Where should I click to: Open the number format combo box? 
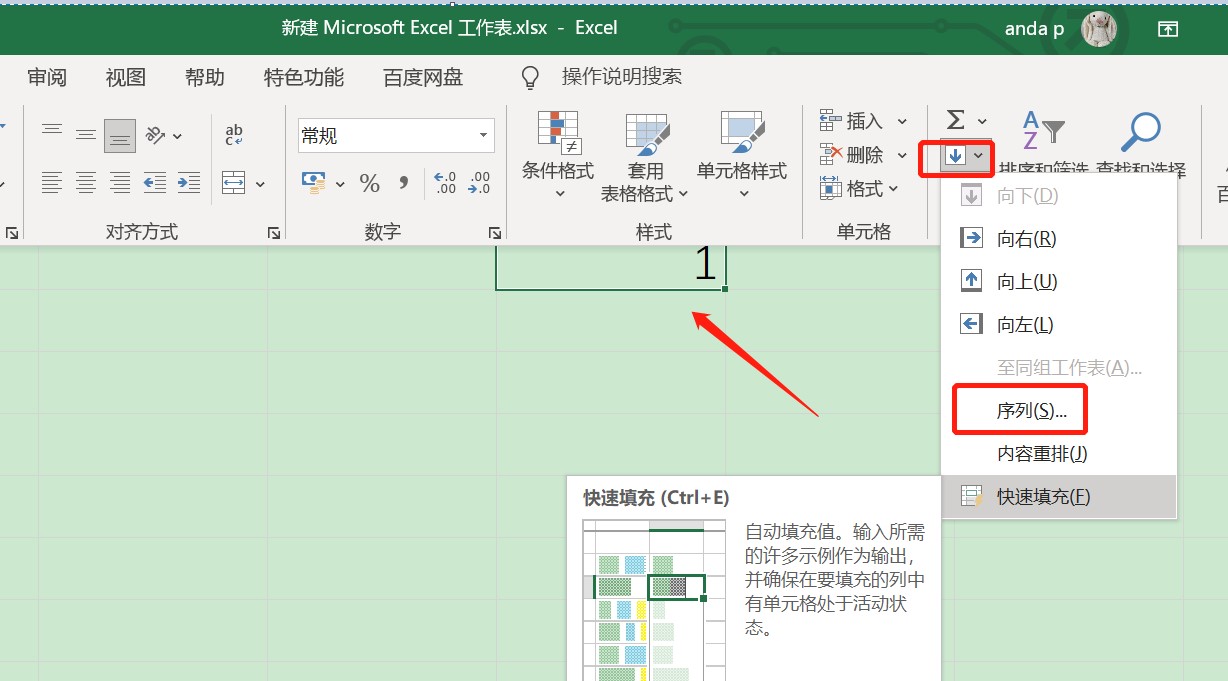[396, 135]
